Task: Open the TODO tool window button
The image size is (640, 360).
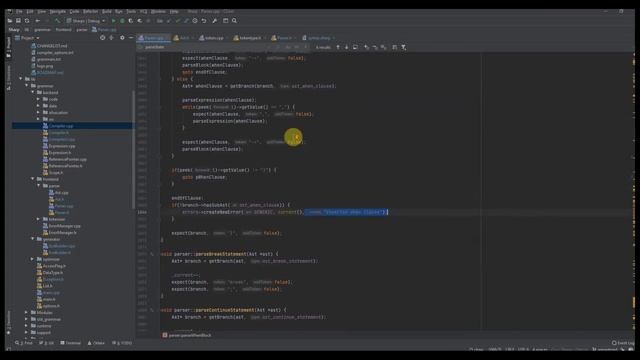Action: (x=122, y=343)
